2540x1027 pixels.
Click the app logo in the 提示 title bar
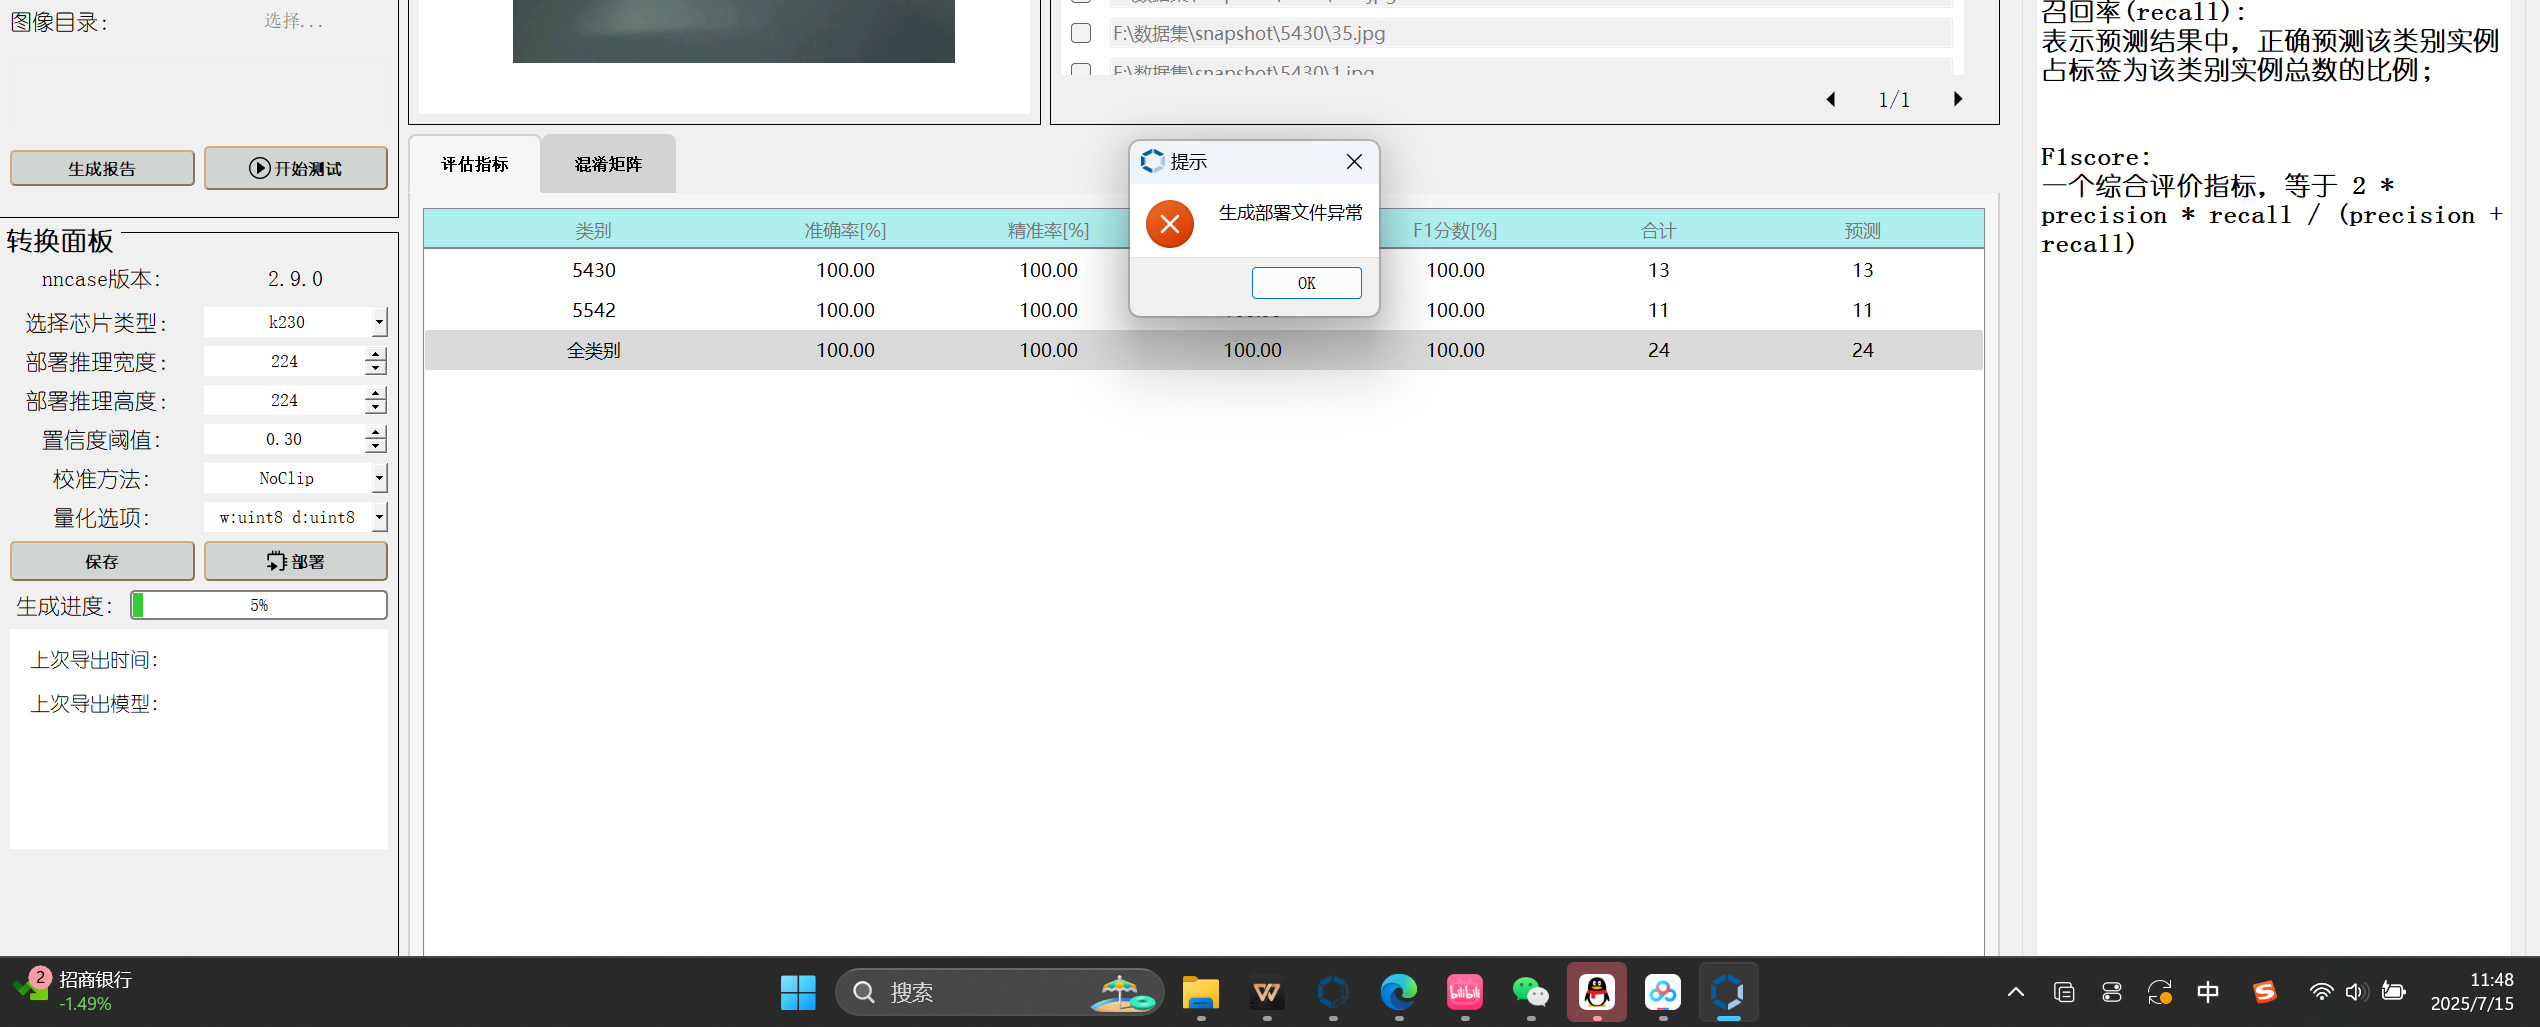pyautogui.click(x=1152, y=161)
